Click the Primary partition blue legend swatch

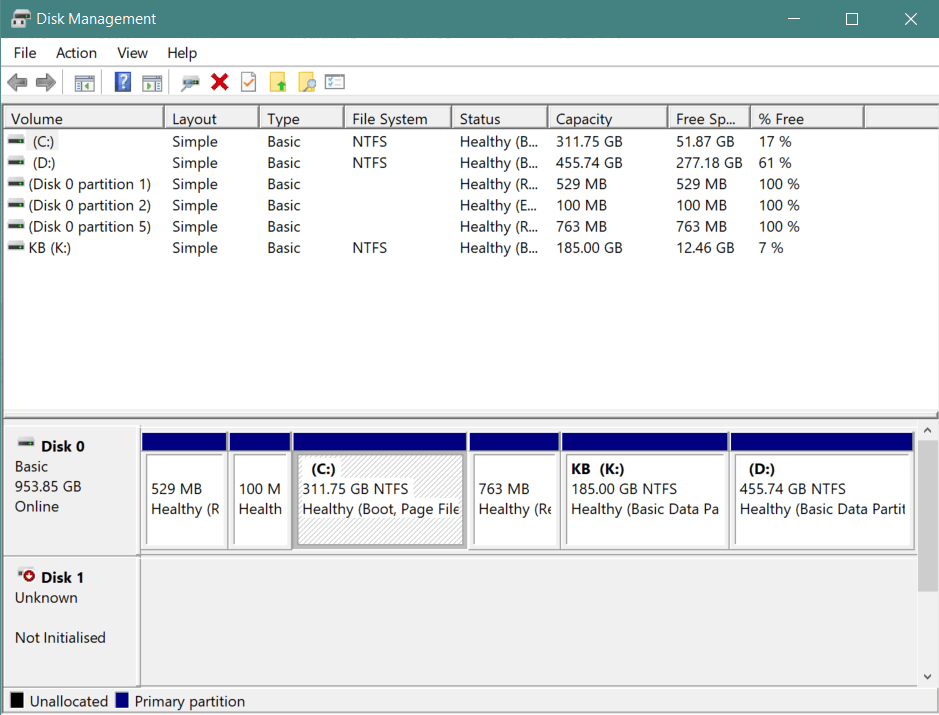[122, 700]
